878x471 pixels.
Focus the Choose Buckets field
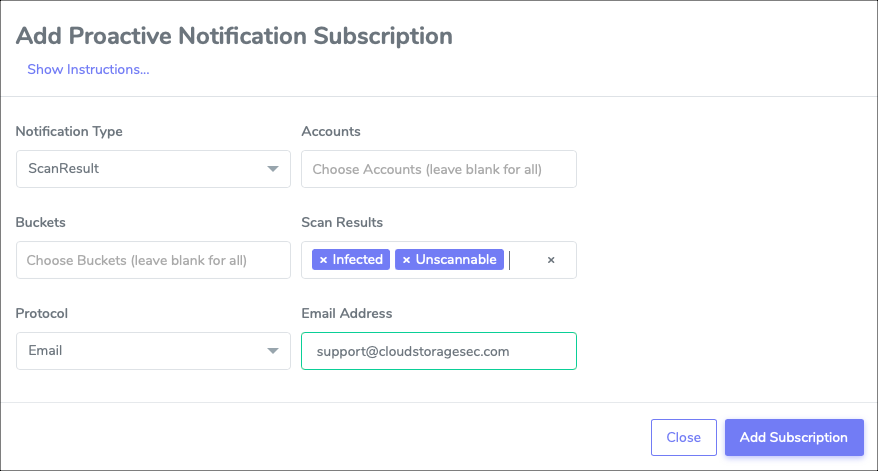tap(153, 260)
